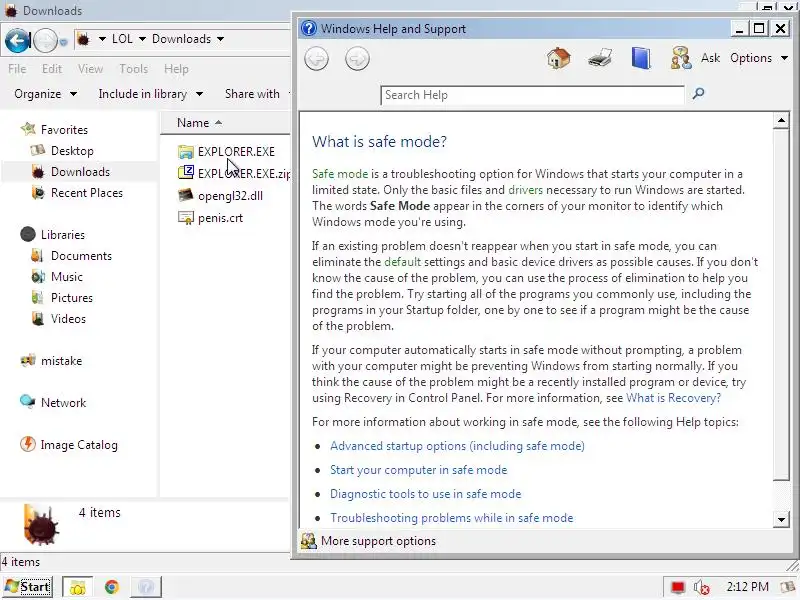Click Share with toolbar button
800x600 pixels.
click(252, 94)
